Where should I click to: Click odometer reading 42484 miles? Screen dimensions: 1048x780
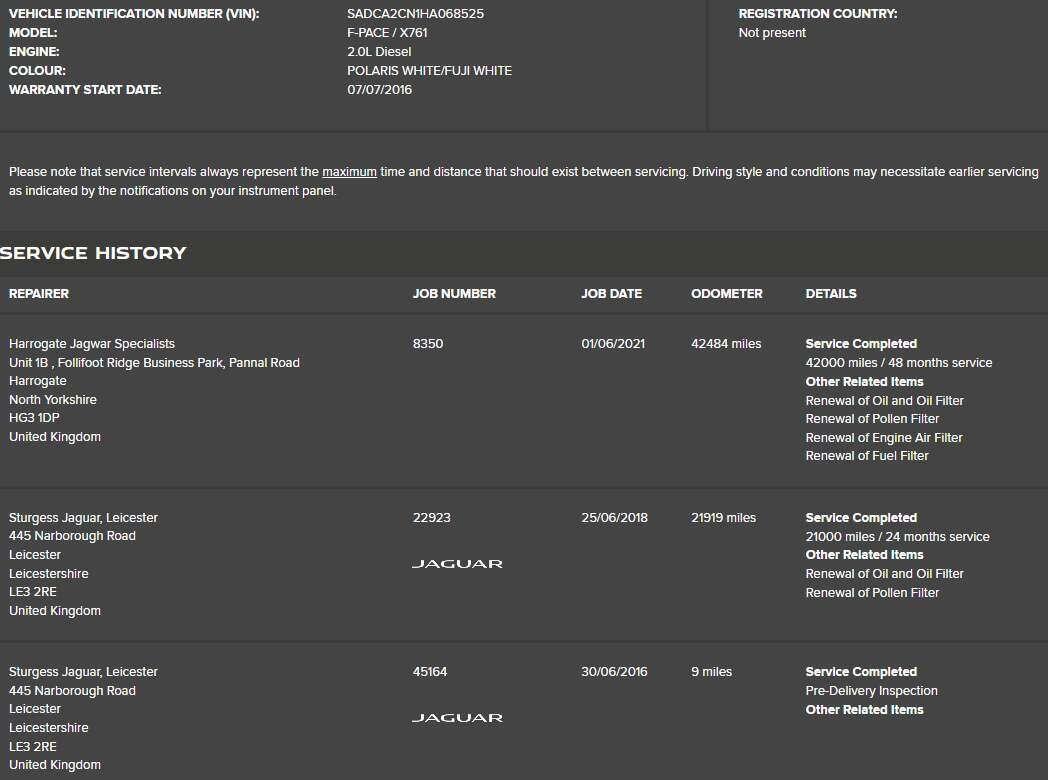coord(726,344)
